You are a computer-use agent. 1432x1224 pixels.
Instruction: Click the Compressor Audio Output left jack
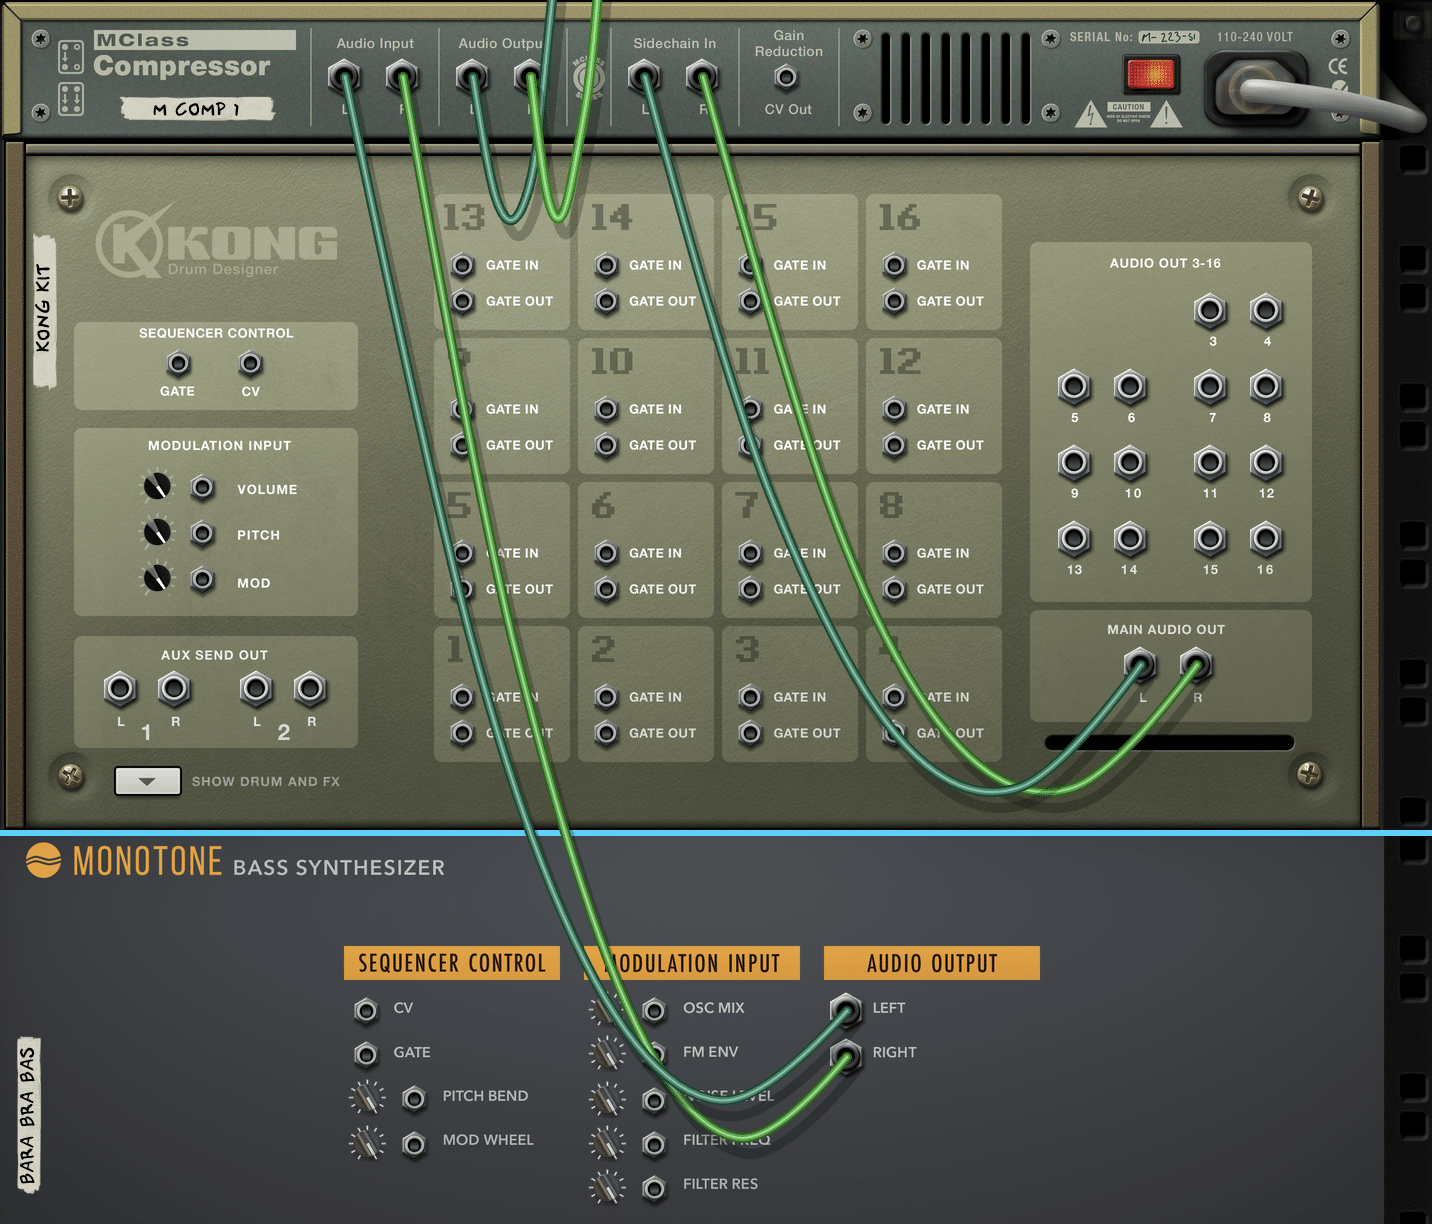tap(472, 76)
